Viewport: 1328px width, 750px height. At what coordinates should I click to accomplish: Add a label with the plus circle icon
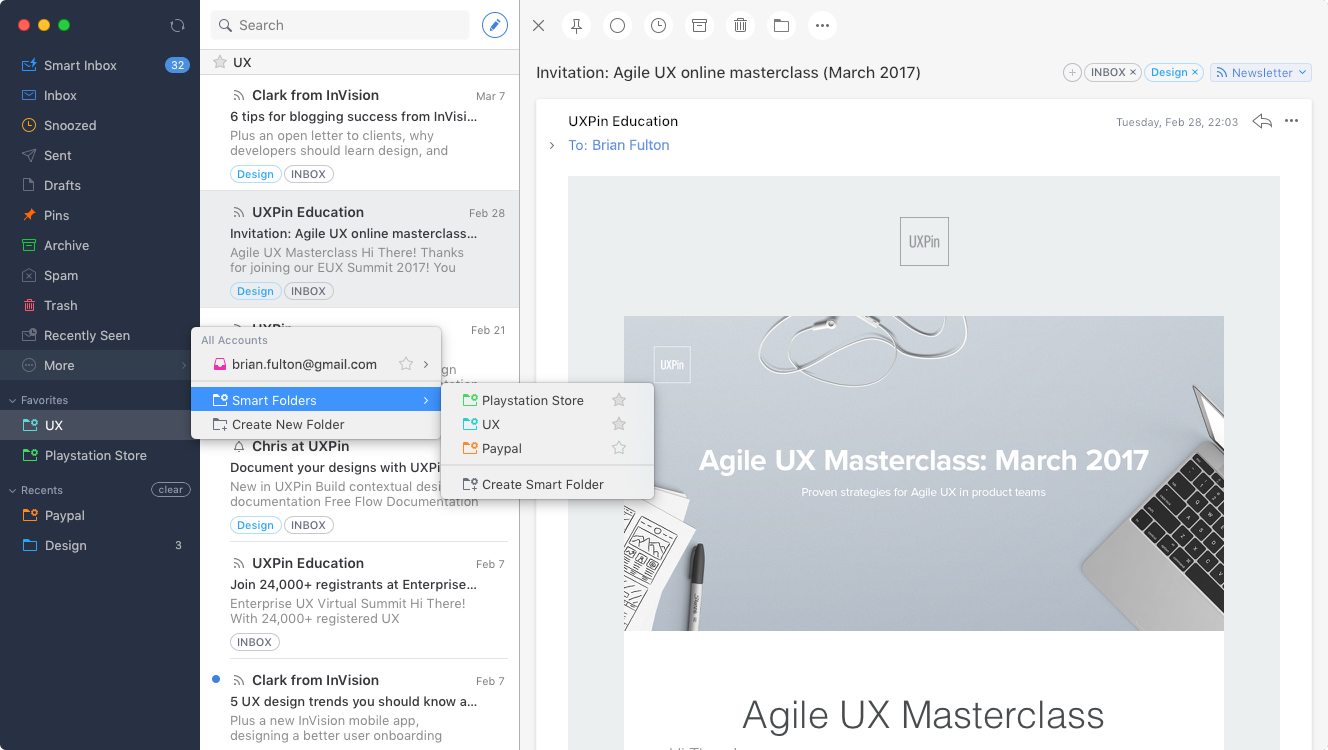(1072, 72)
